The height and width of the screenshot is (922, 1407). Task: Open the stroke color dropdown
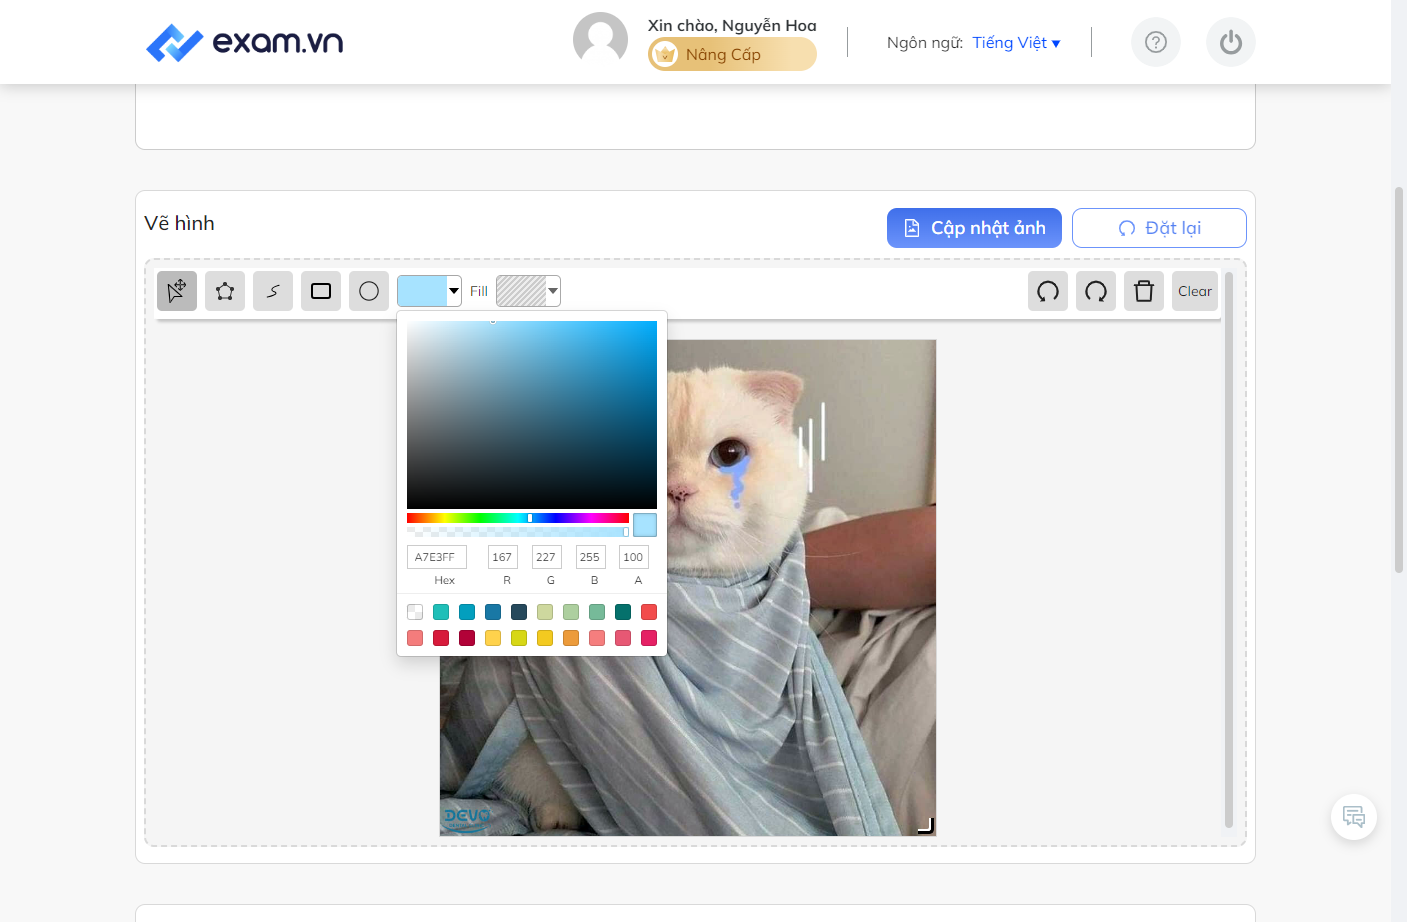point(429,291)
